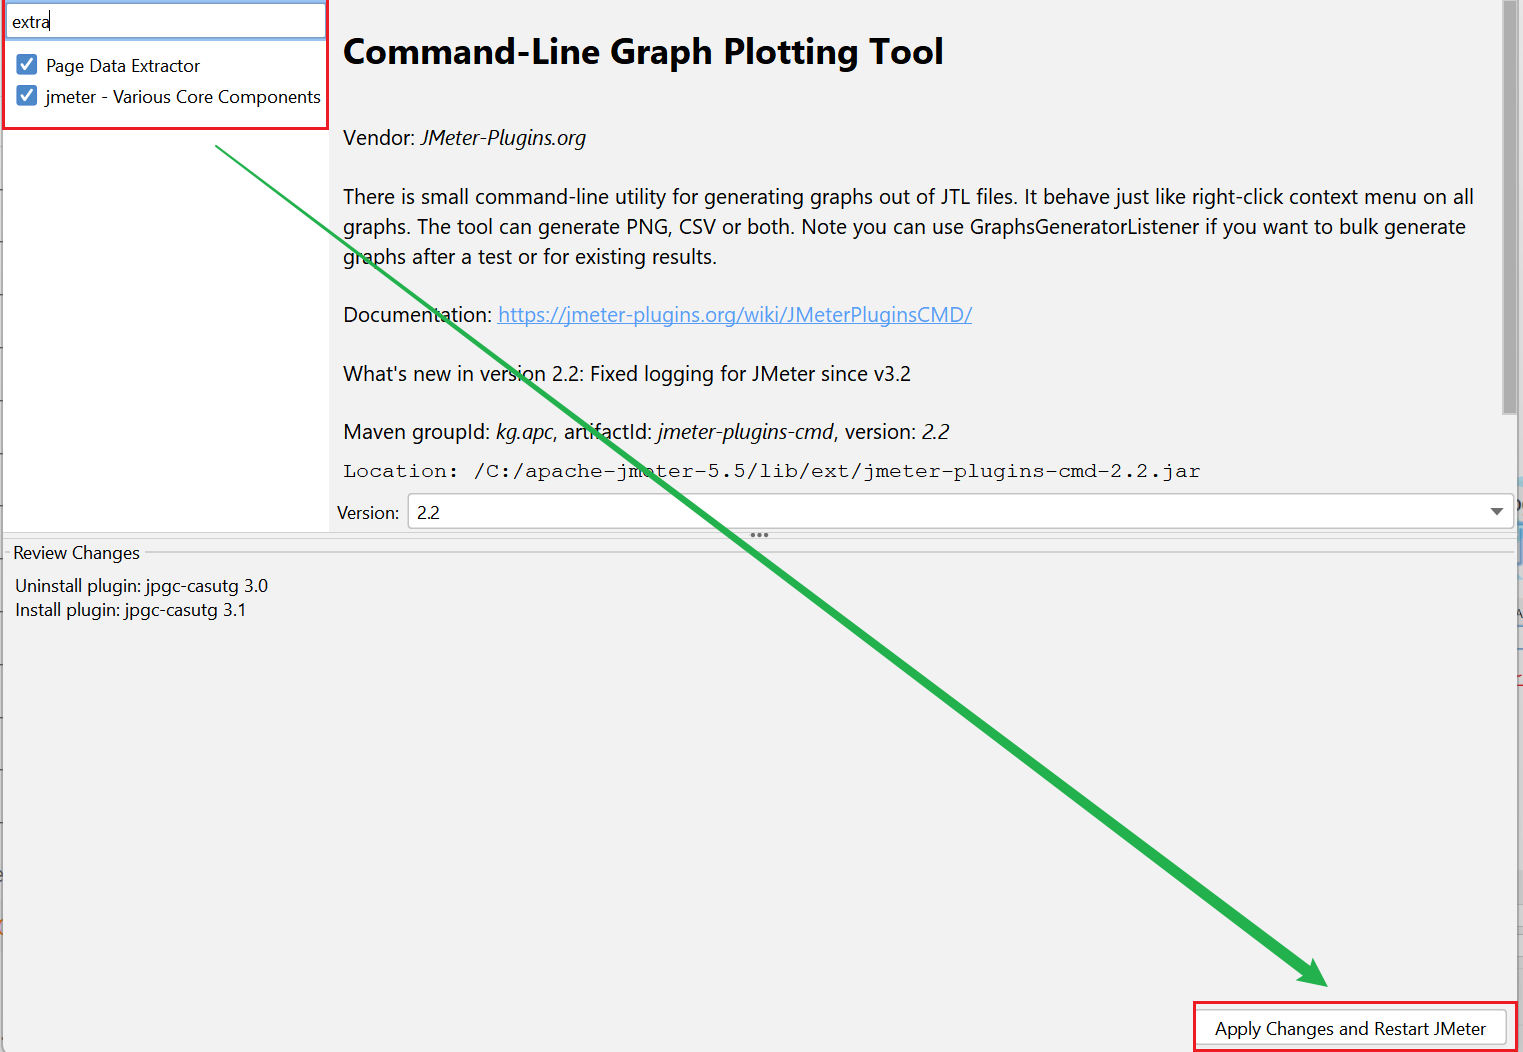Click the "What's new in version 2.2" line

pyautogui.click(x=627, y=374)
